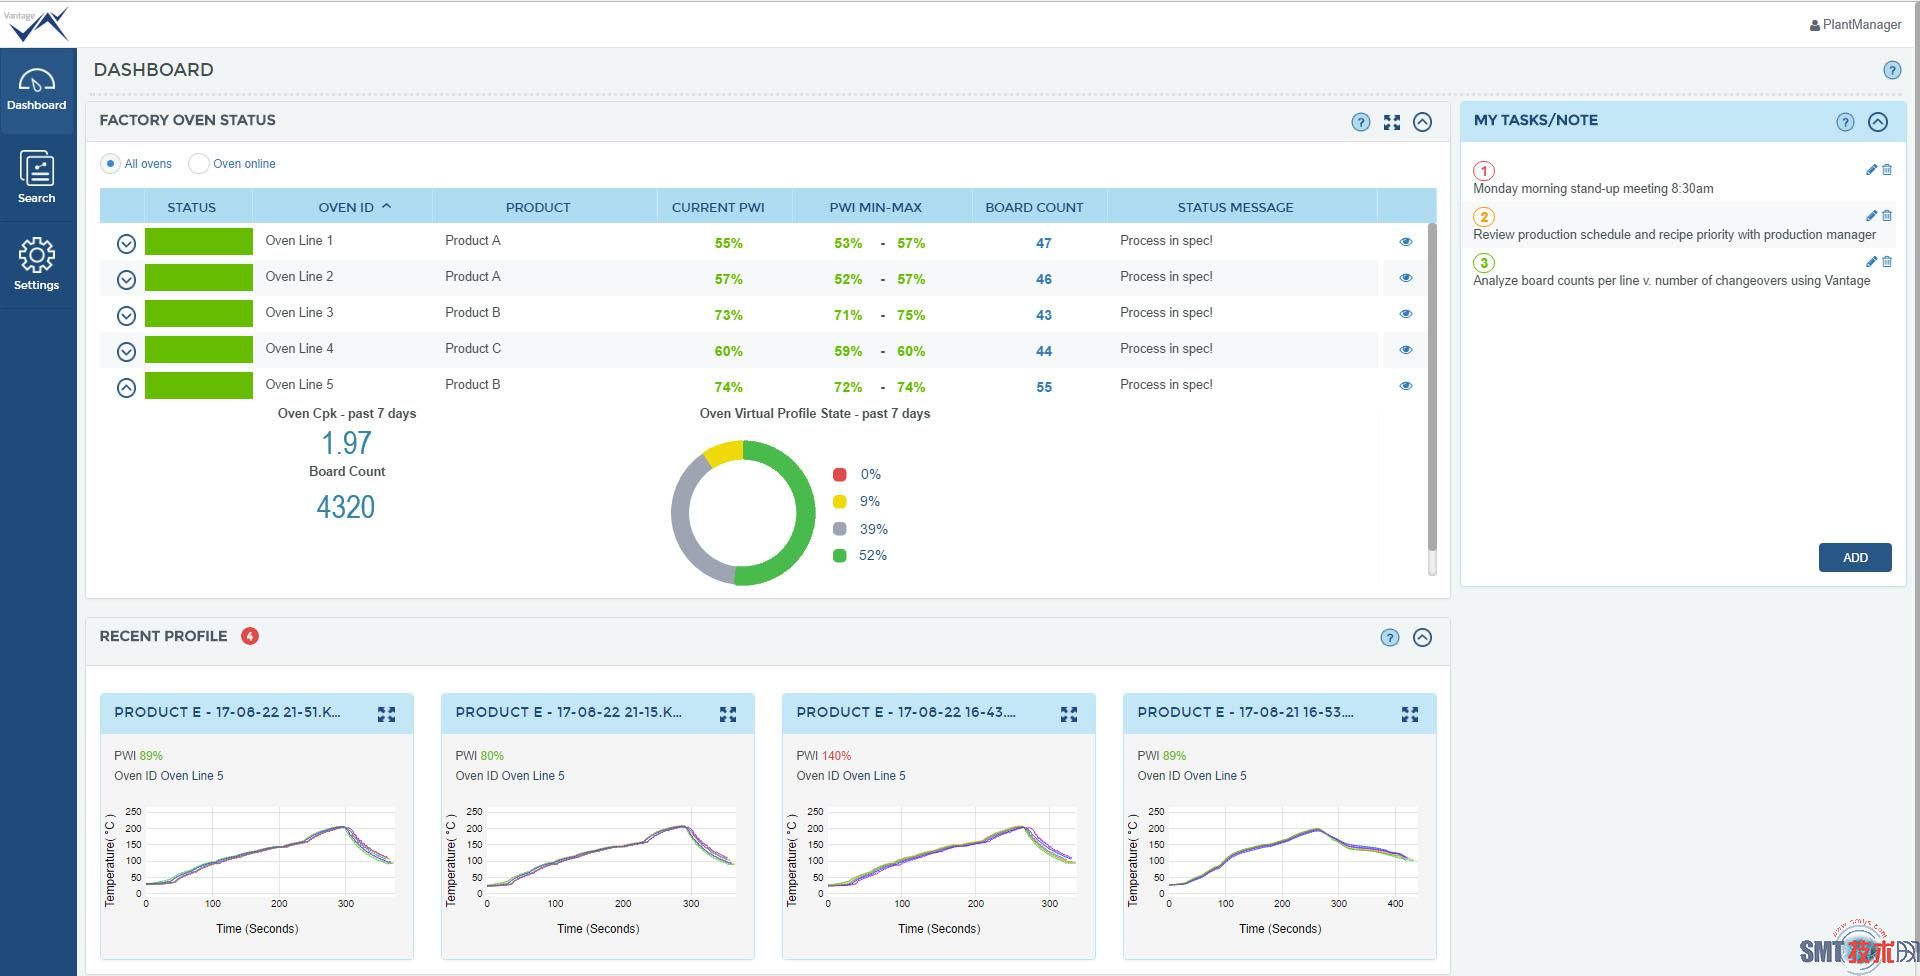Expand the Oven Line 4 row details
This screenshot has width=1920, height=976.
[126, 352]
